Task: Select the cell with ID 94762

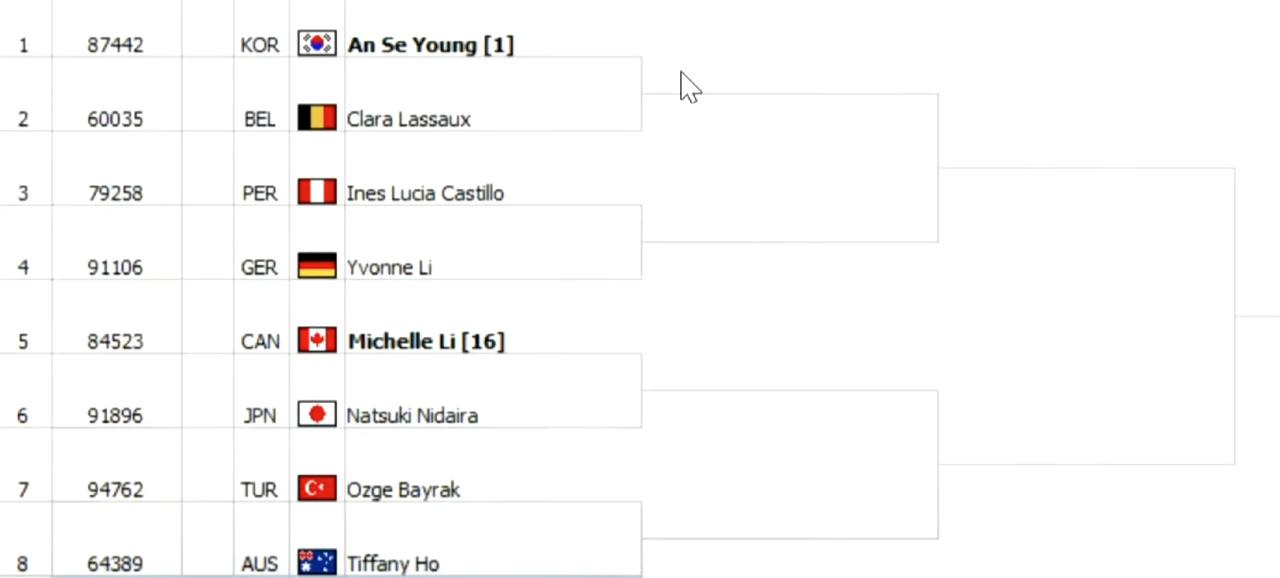Action: (x=115, y=489)
